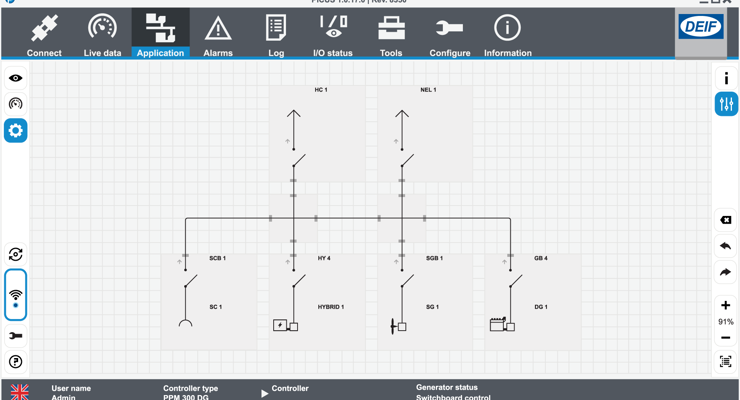The height and width of the screenshot is (400, 740).
Task: Redo the last diagram change
Action: 726,272
